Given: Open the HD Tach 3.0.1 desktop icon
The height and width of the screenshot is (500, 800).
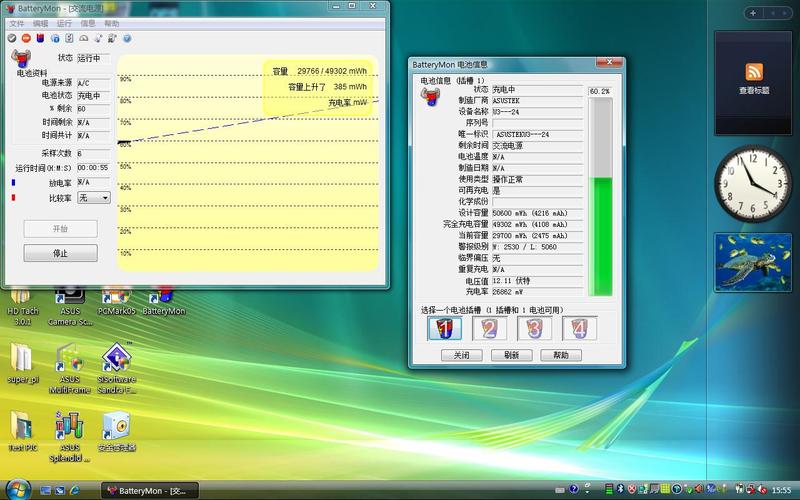Looking at the screenshot, I should [22, 308].
